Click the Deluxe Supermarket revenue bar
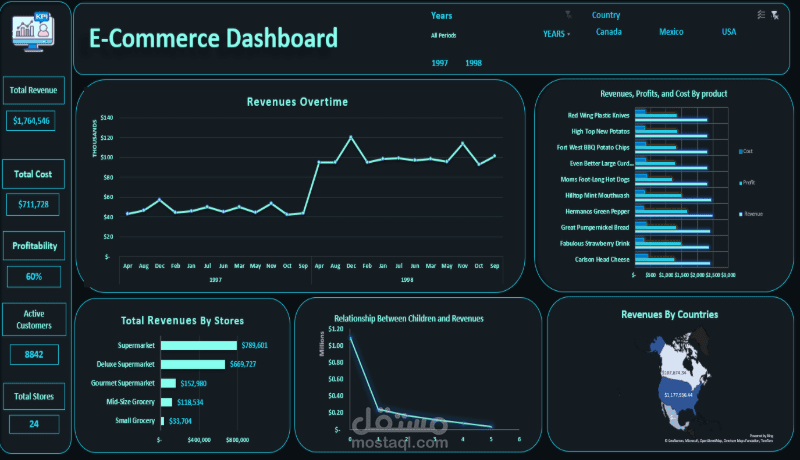Screen dimensions: 800x460 point(193,364)
